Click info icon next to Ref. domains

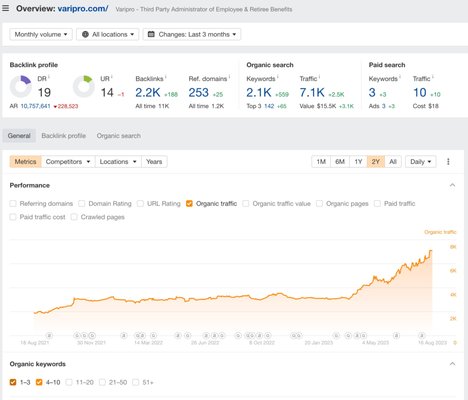[229, 77]
